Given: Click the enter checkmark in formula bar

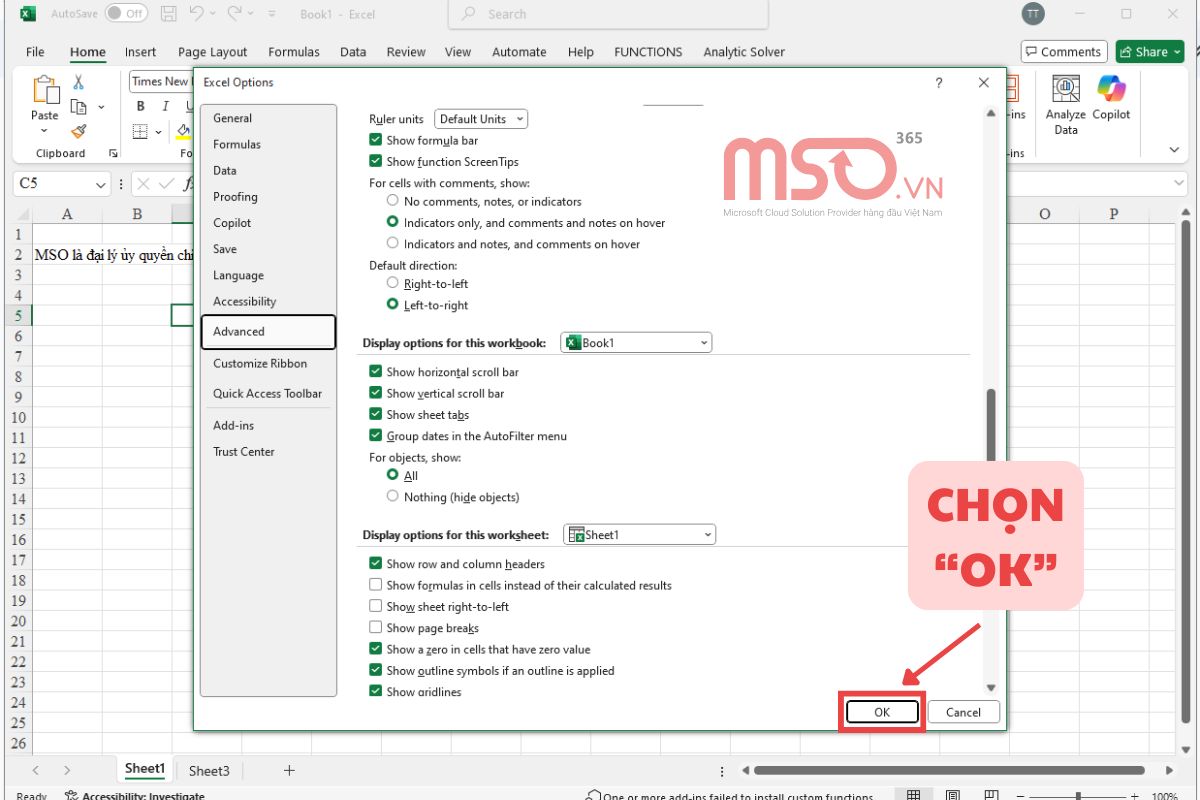Looking at the screenshot, I should pos(168,184).
